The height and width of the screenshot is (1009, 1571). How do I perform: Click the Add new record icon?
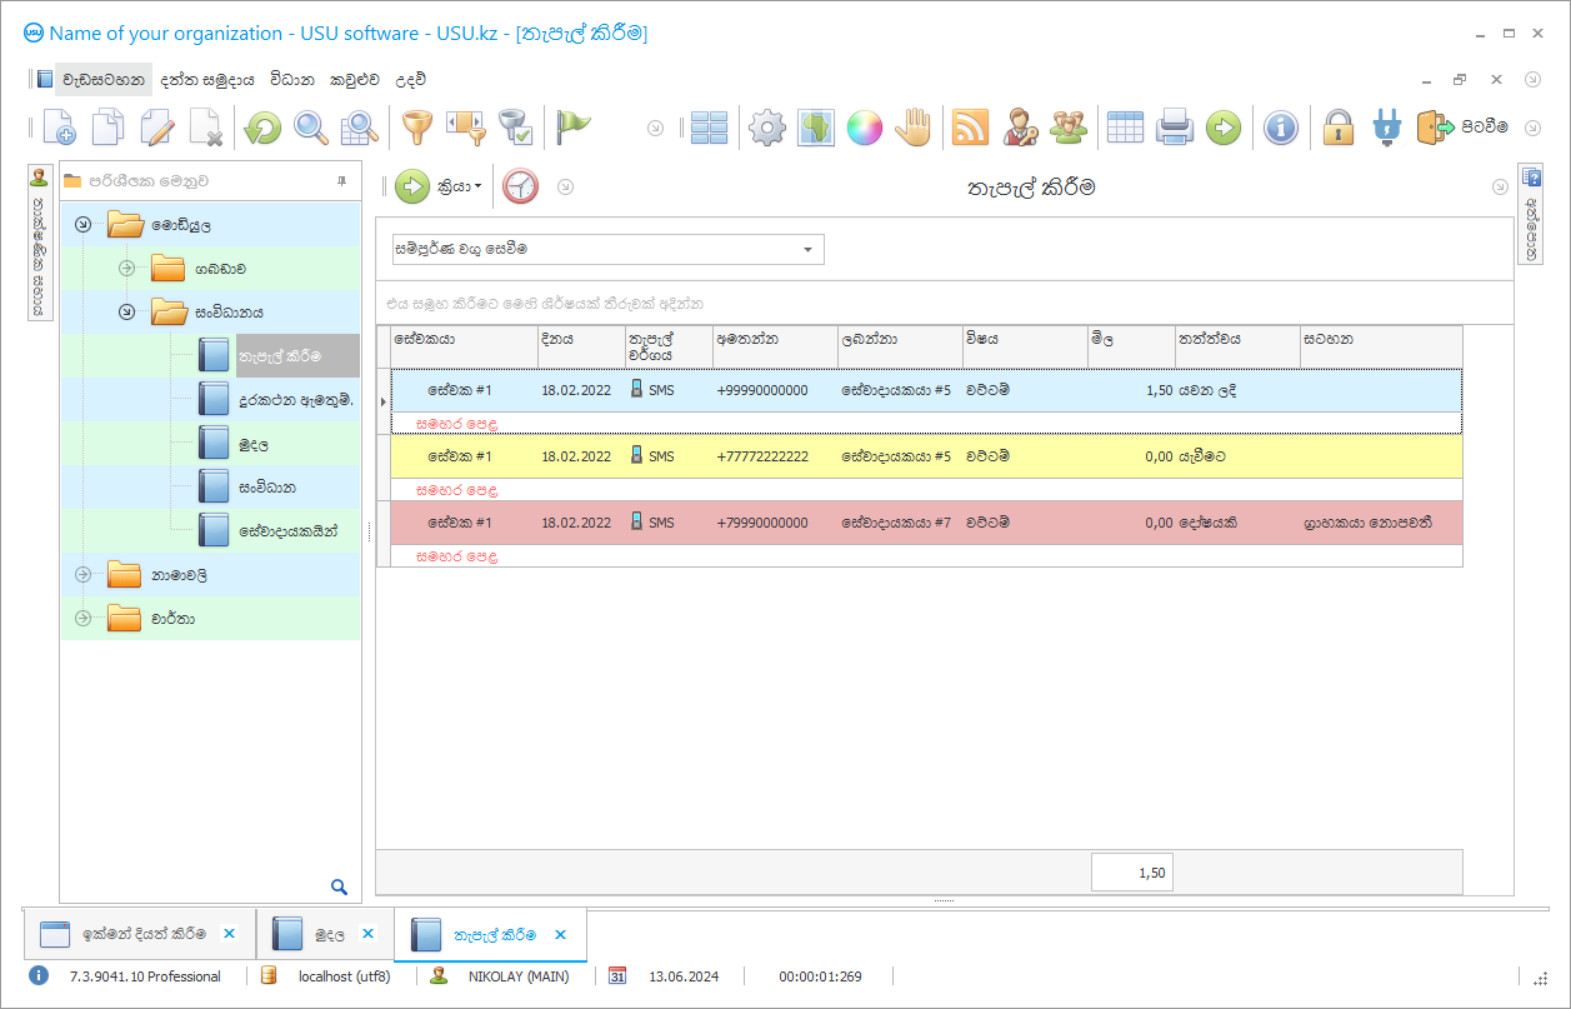click(59, 128)
